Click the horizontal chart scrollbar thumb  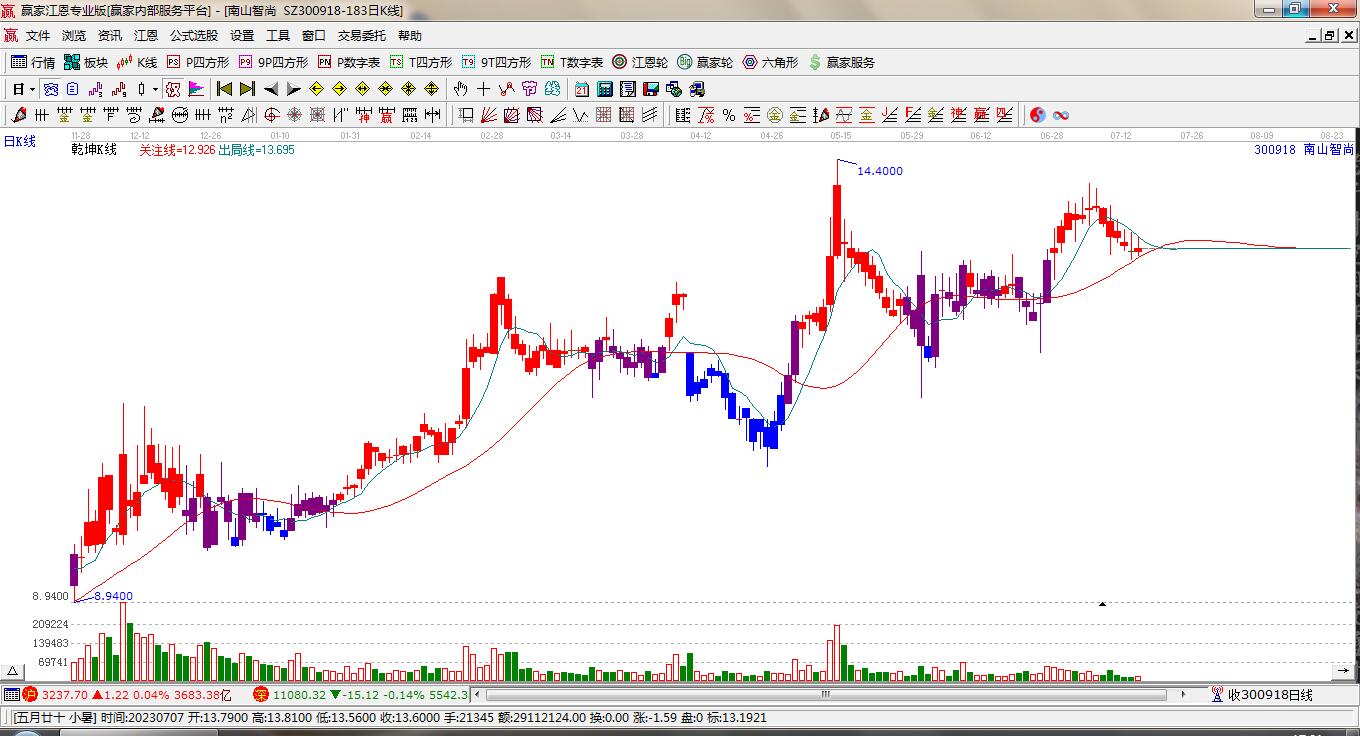click(826, 694)
